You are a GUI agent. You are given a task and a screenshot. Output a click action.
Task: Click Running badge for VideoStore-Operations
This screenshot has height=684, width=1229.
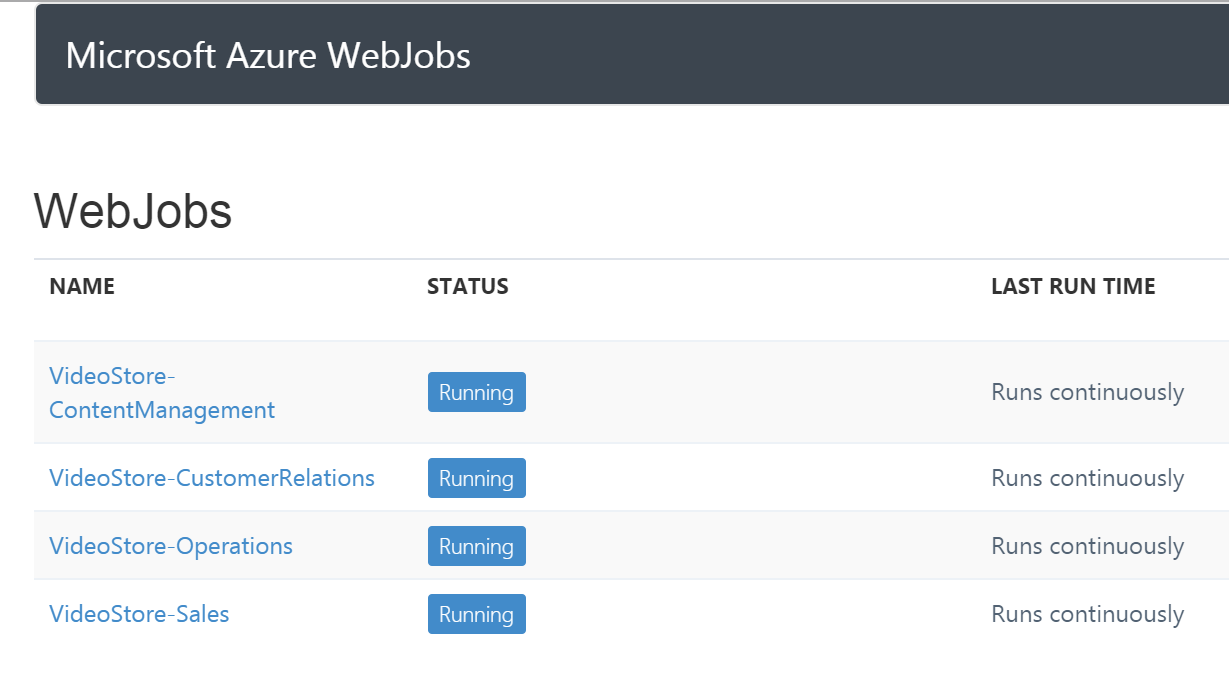pos(477,546)
